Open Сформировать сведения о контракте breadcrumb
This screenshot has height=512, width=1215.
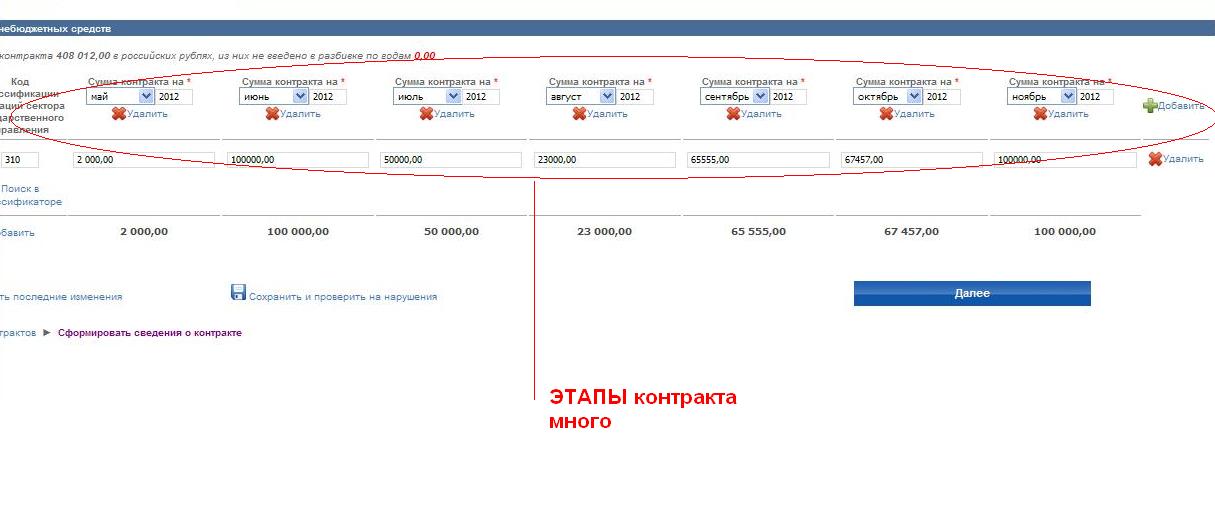149,333
